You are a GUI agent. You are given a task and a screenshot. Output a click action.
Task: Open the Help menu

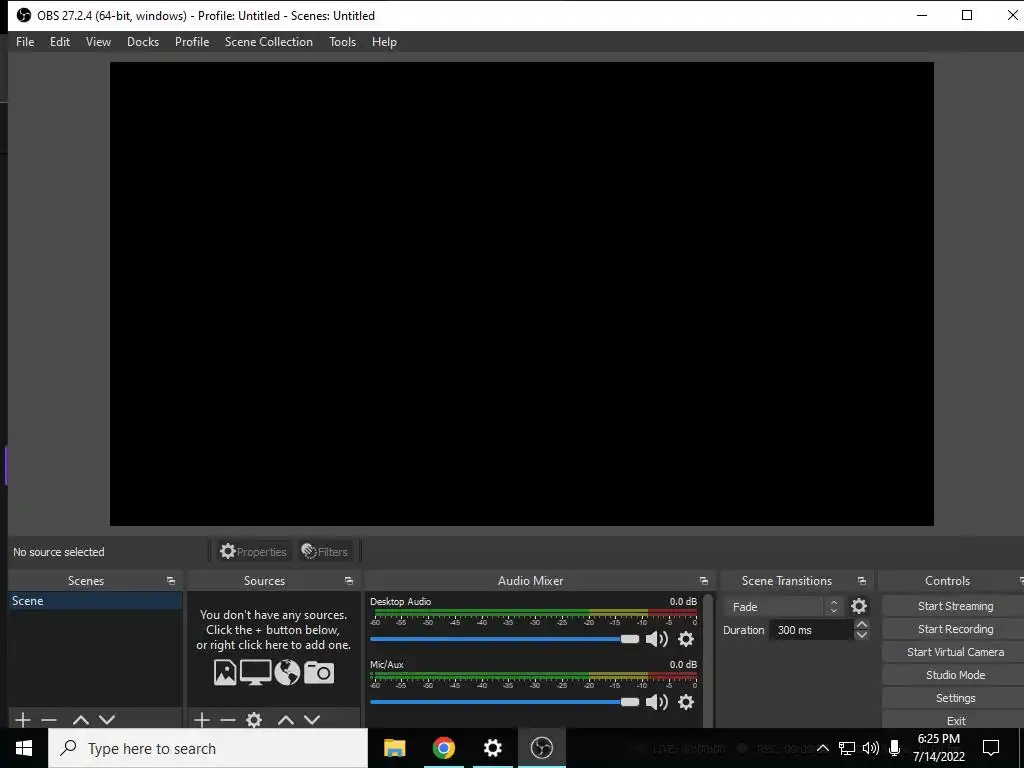coord(384,42)
